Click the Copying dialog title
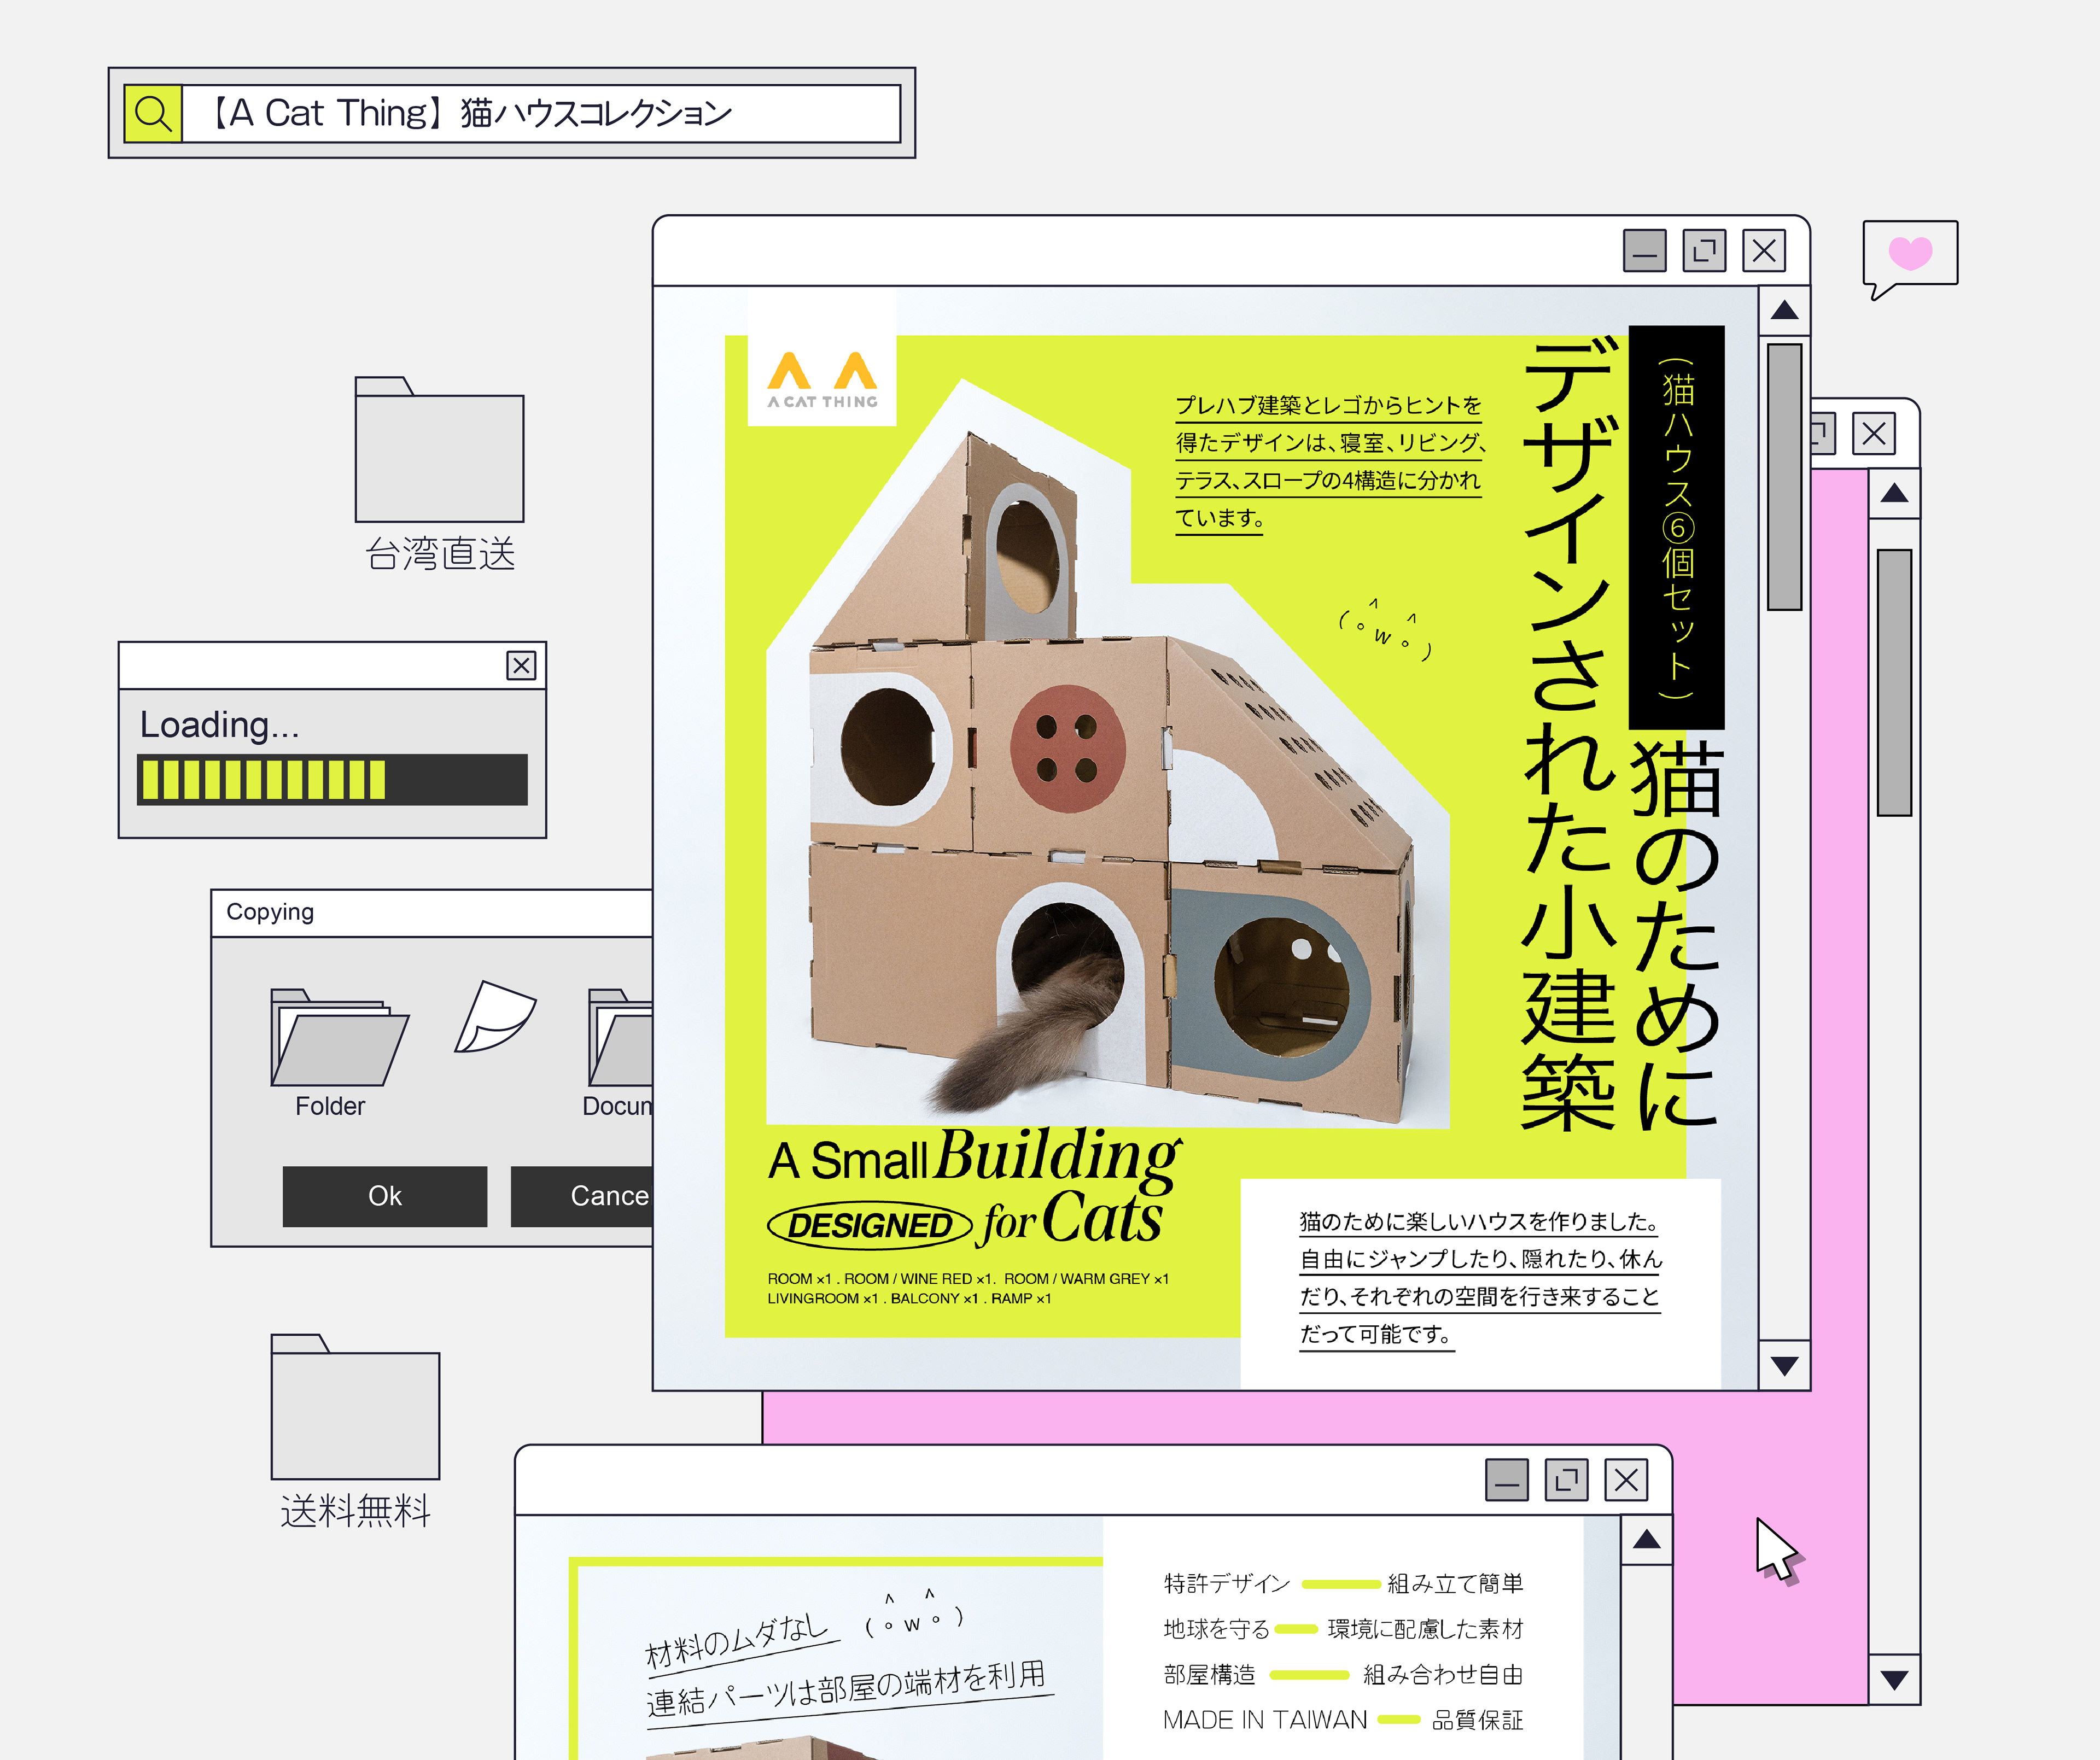2100x1760 pixels. click(x=270, y=912)
